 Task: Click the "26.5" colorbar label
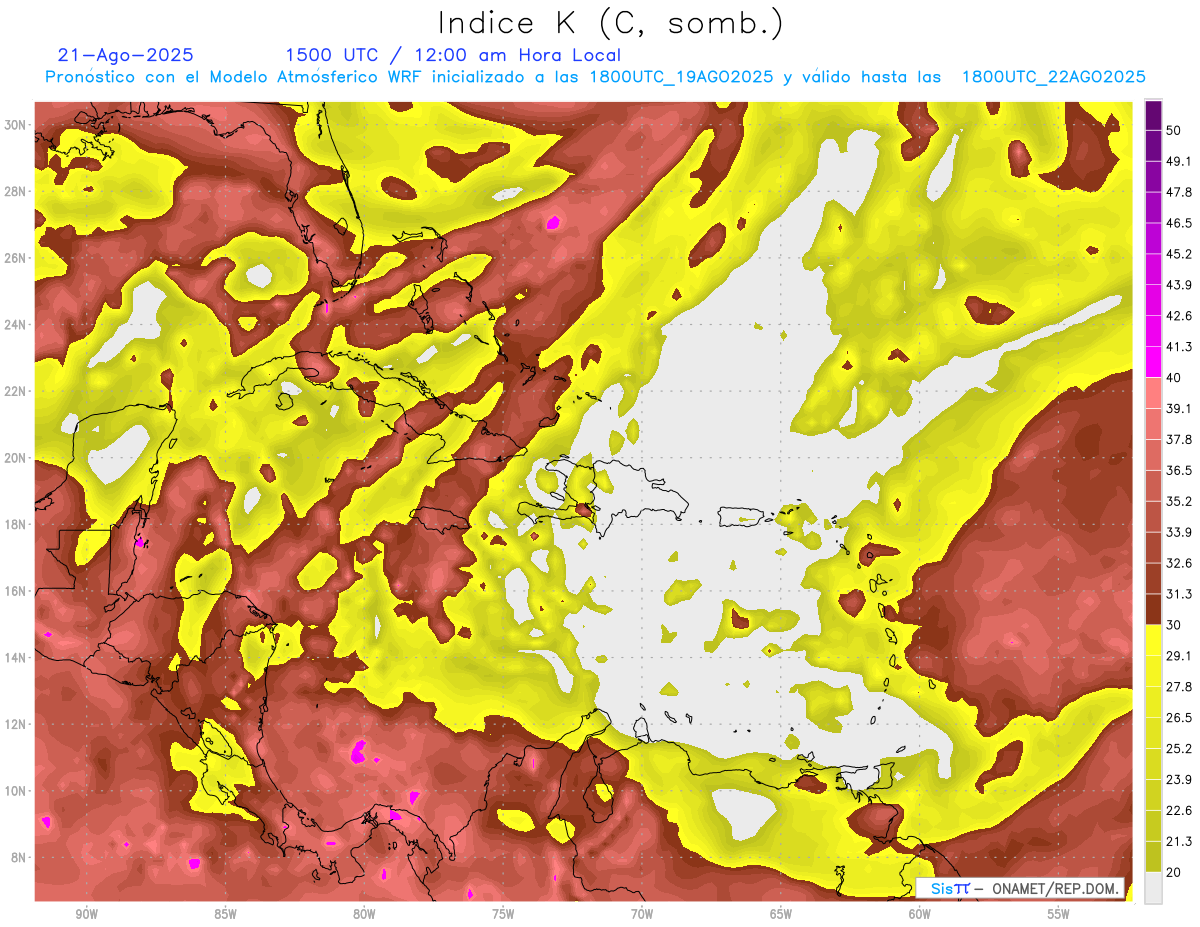pos(1179,719)
